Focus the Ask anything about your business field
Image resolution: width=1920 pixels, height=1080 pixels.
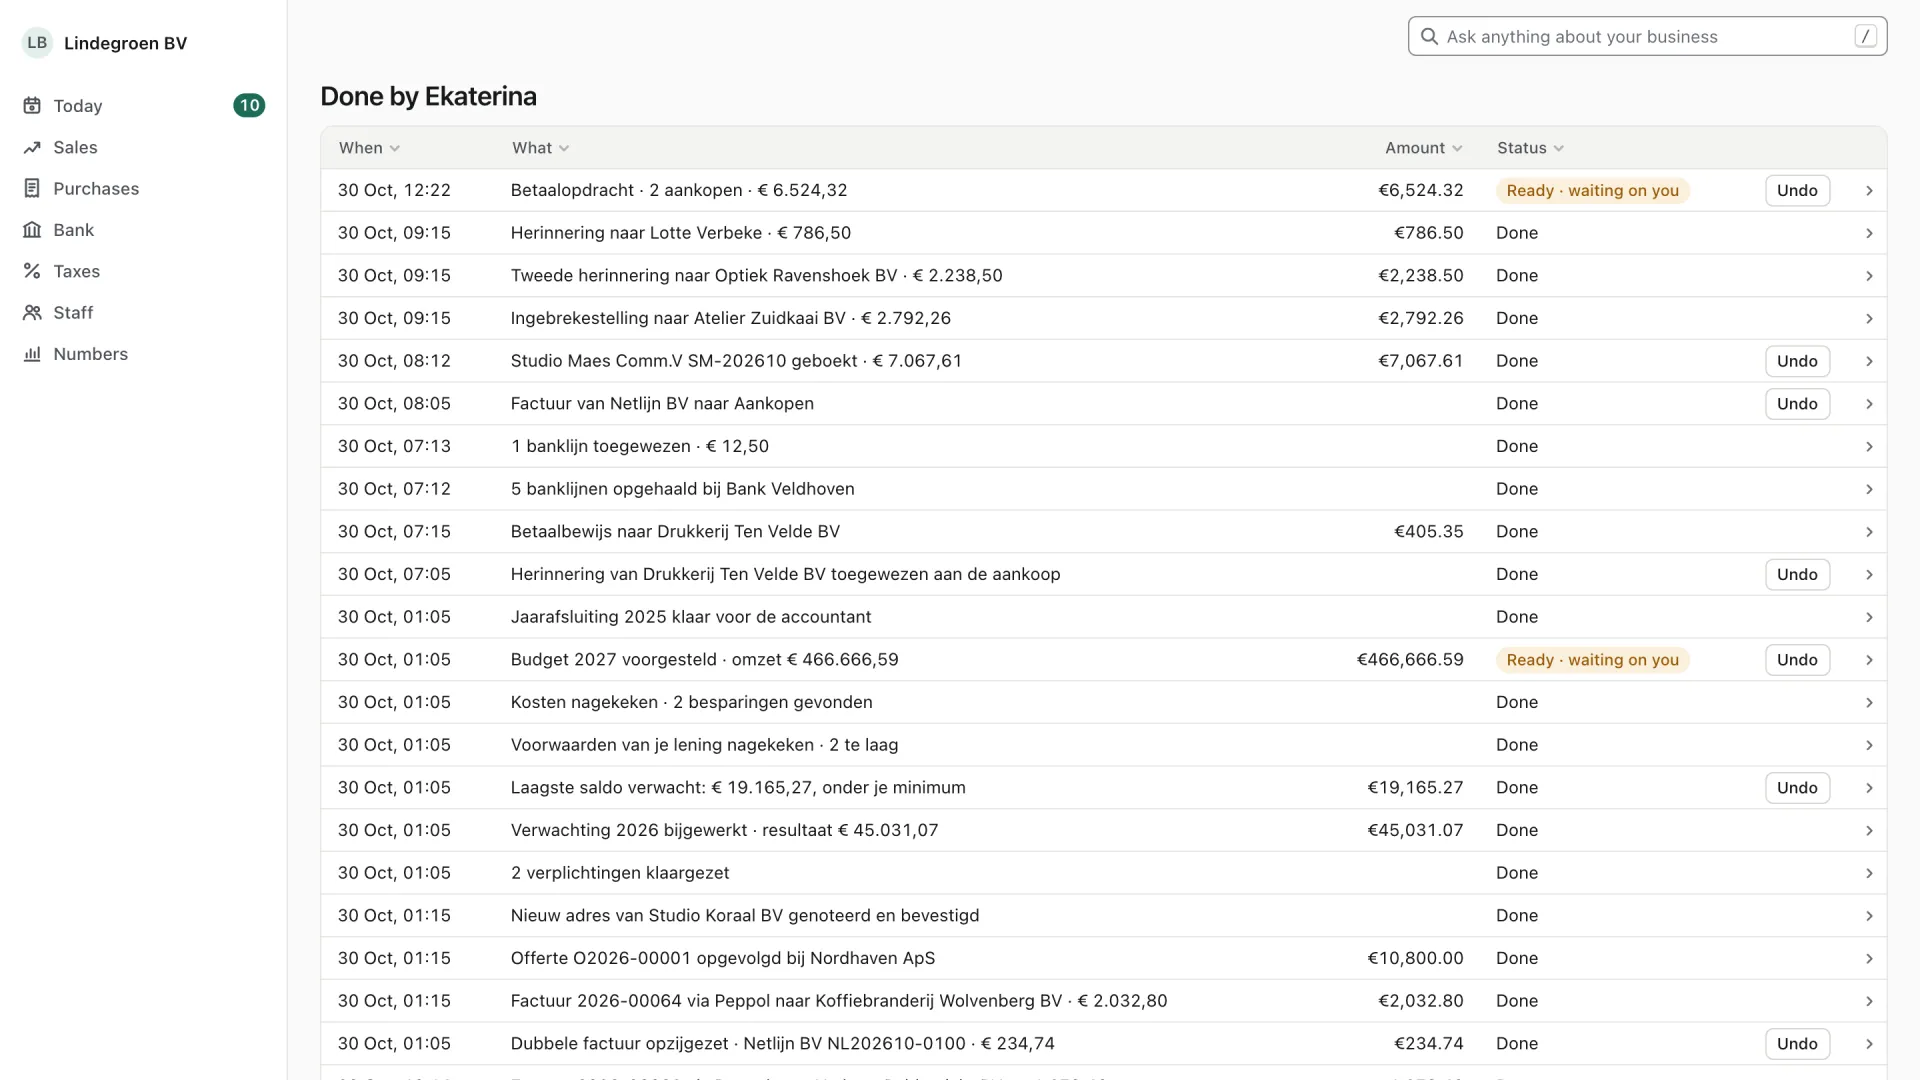tap(1647, 37)
